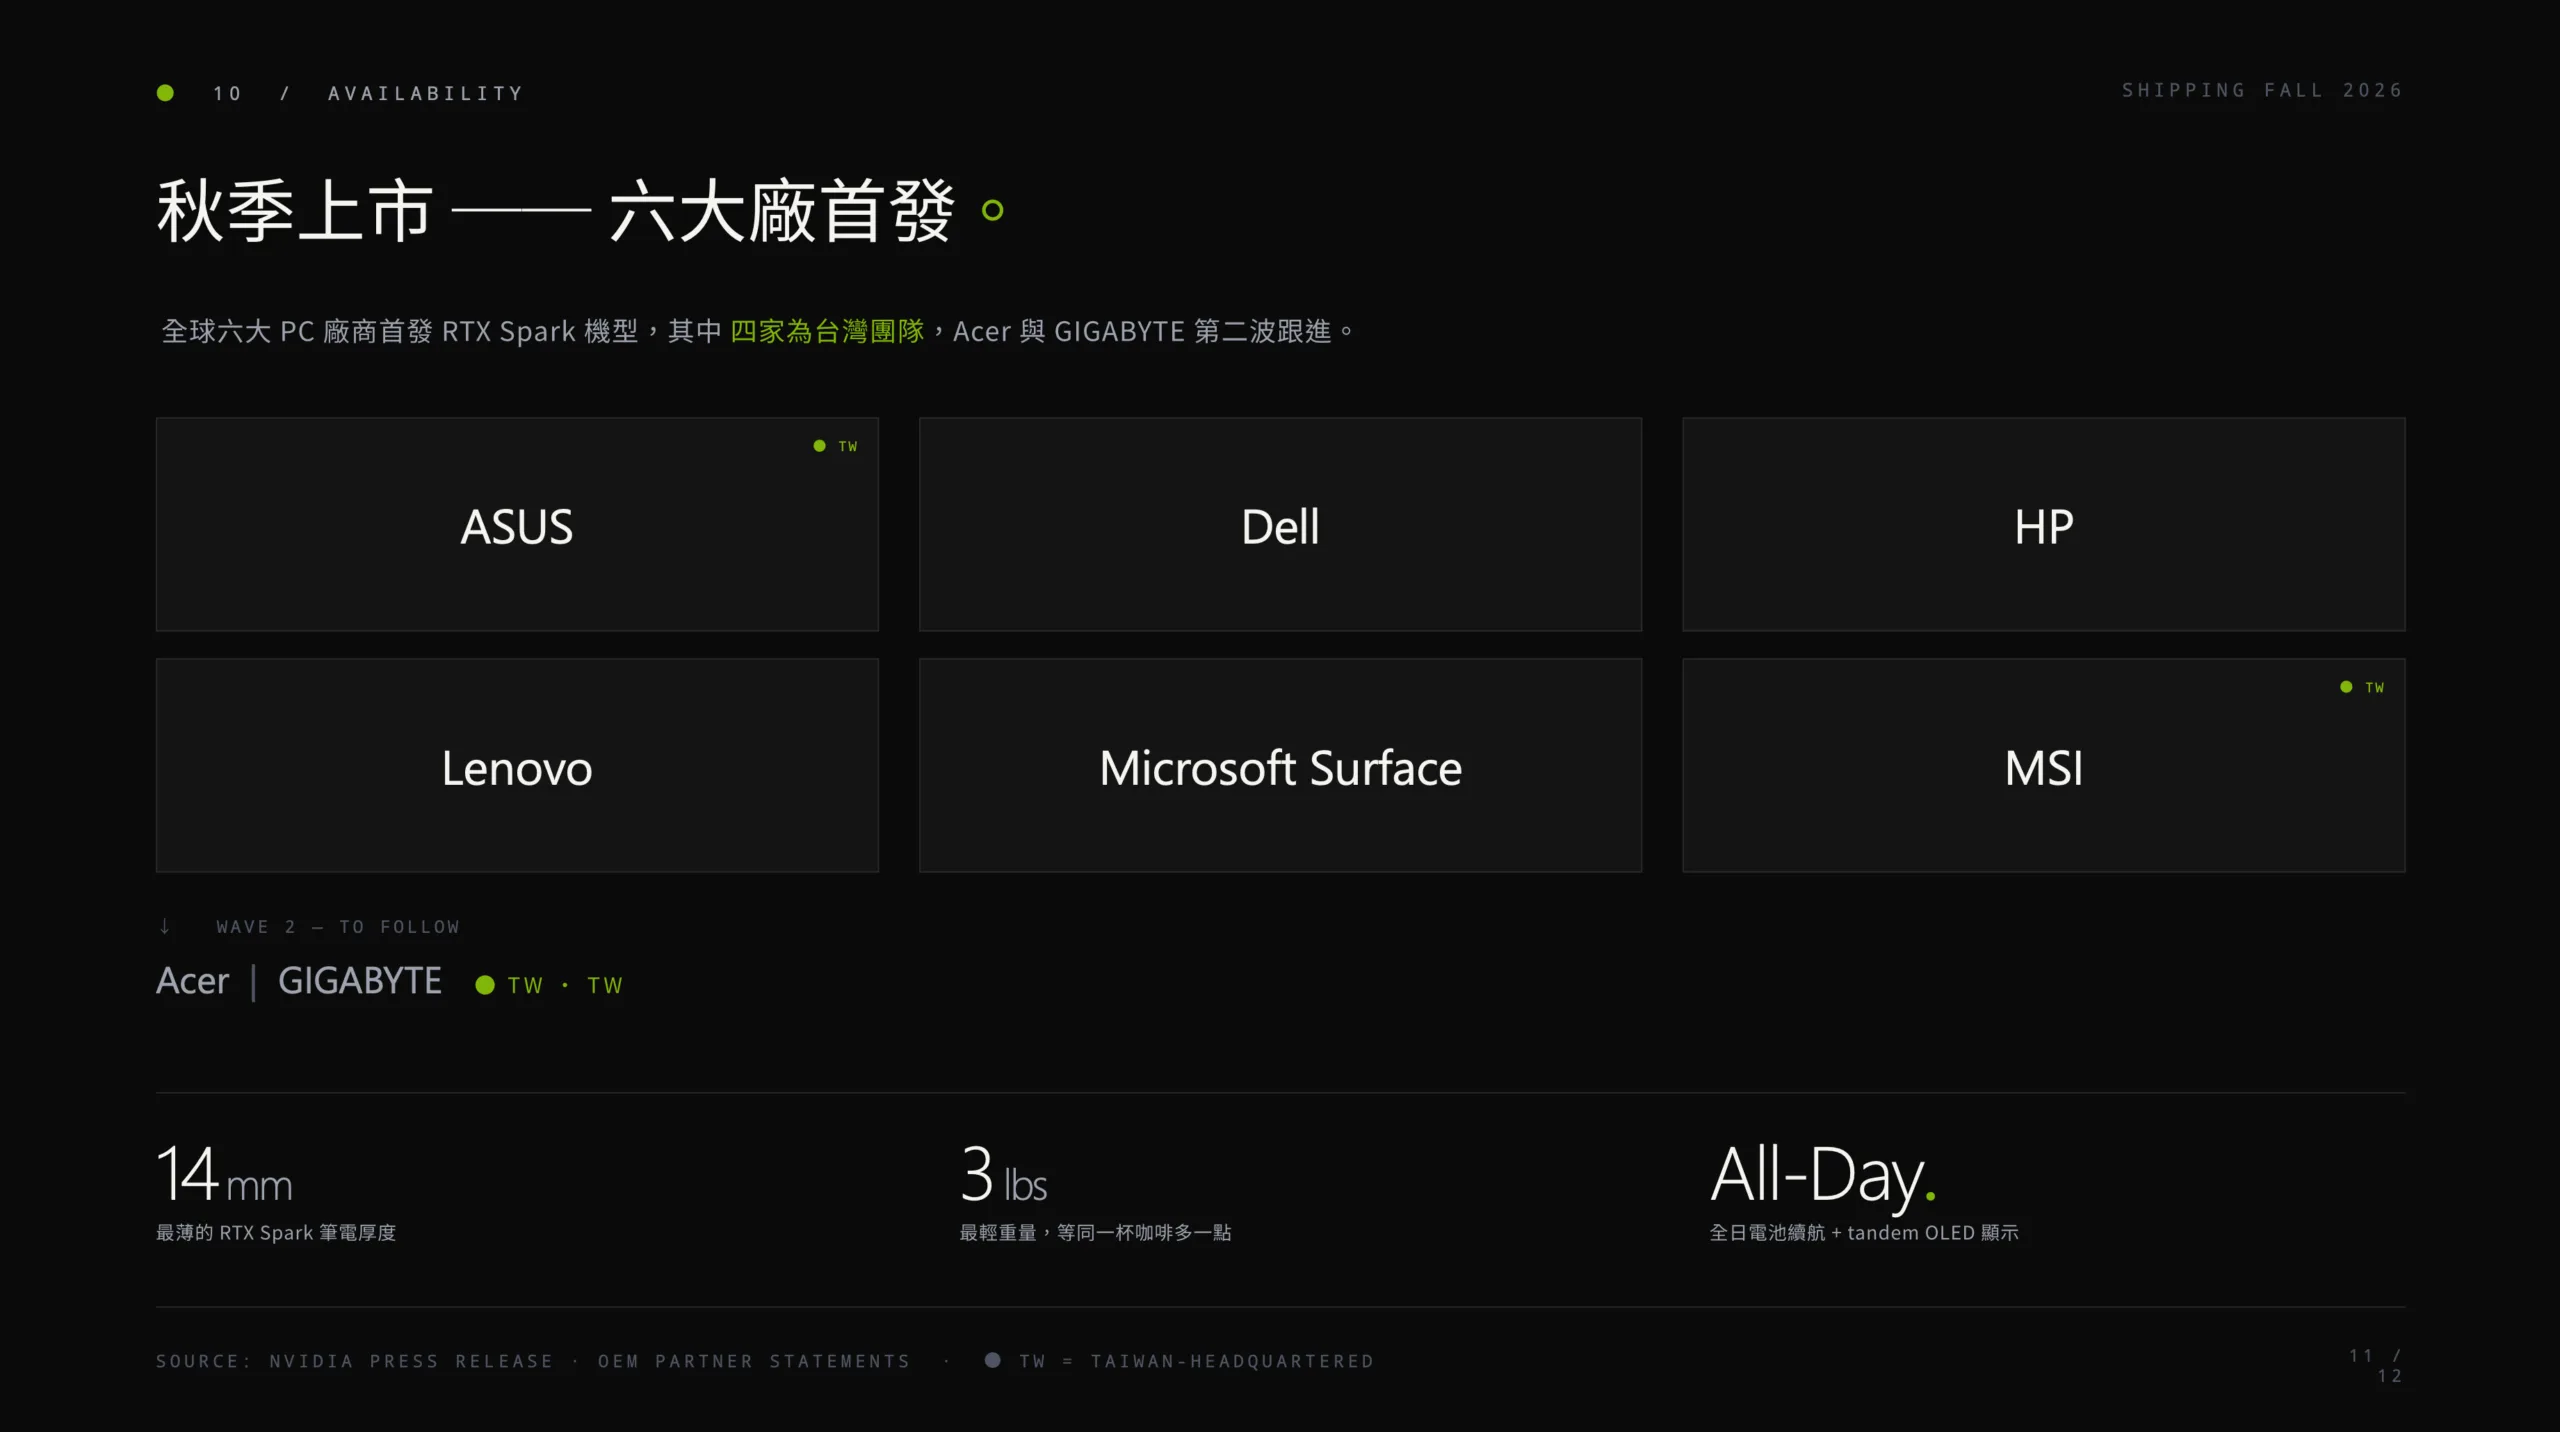Screen dimensions: 2560x1432
Task: Click the 'SHIPPING FALL 2026' text
Action: [x=2262, y=90]
